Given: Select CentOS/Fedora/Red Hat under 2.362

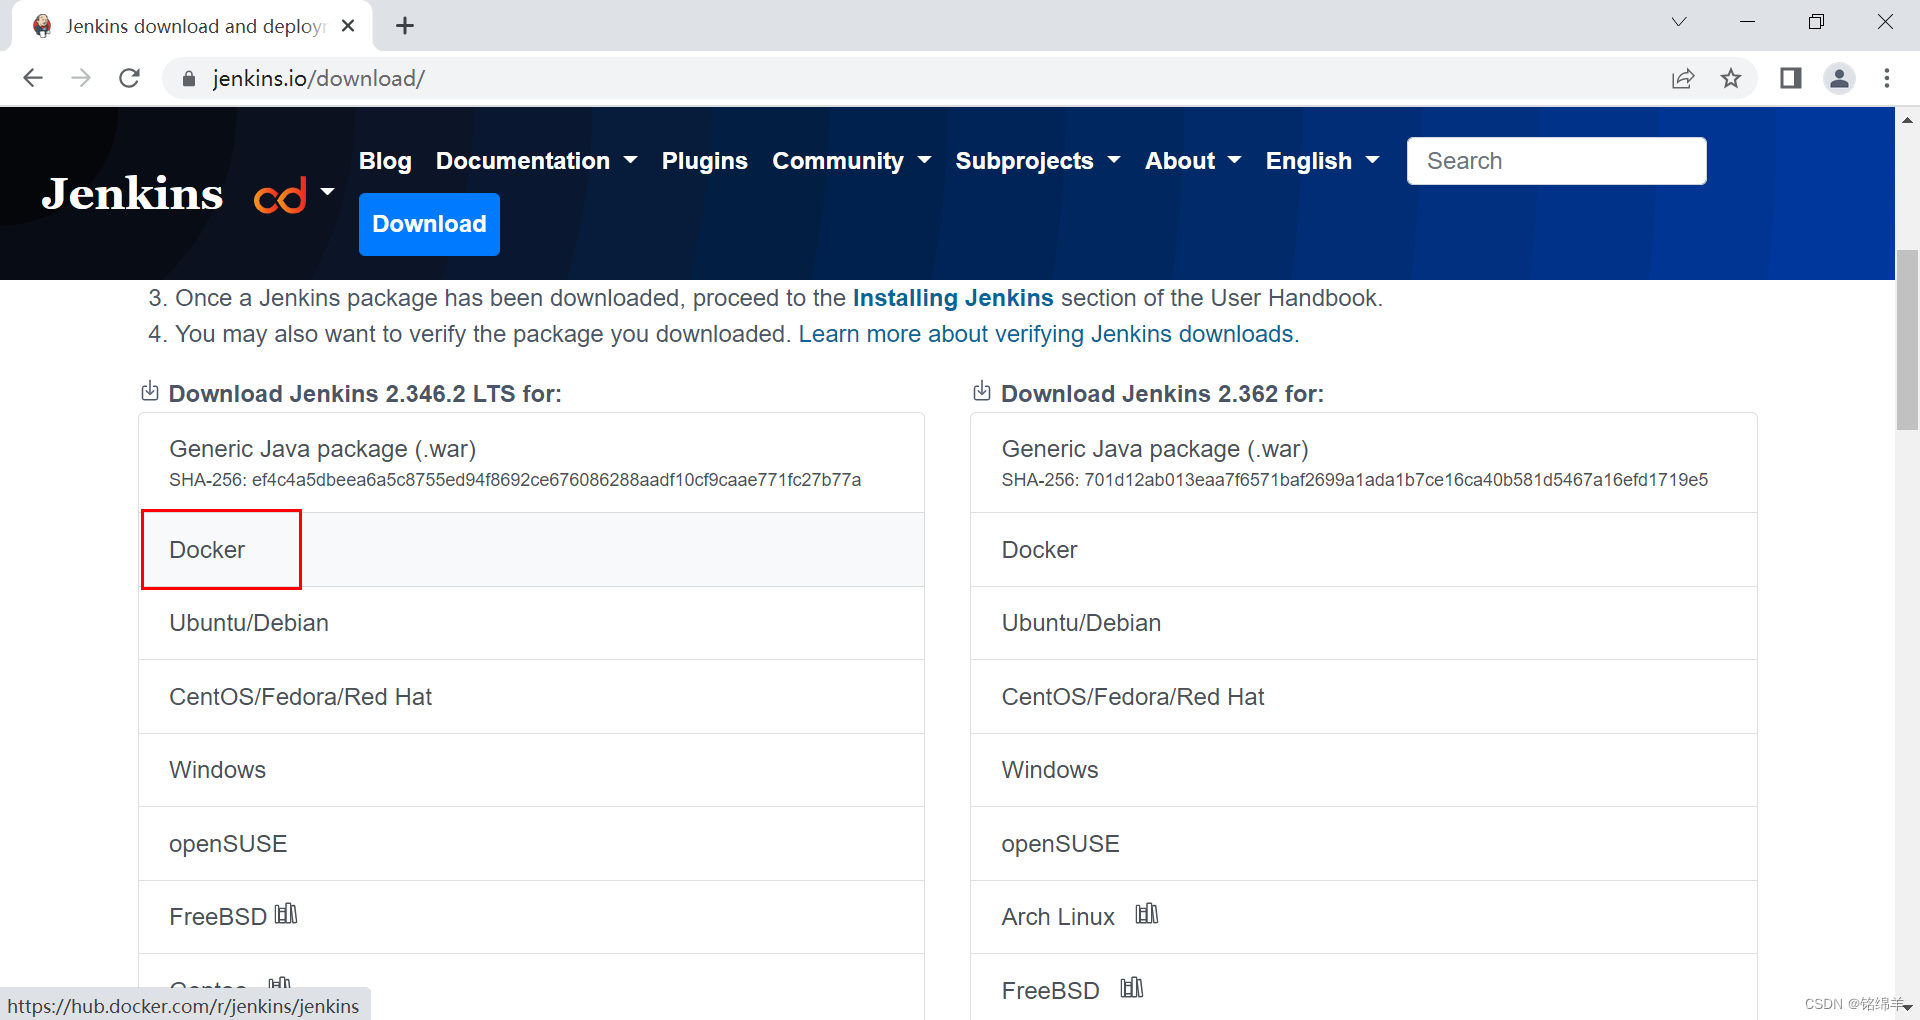Looking at the screenshot, I should 1364,697.
